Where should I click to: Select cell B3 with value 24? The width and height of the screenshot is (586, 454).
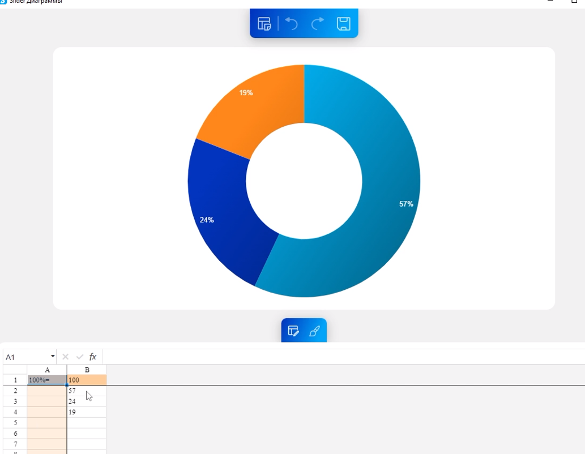point(87,401)
